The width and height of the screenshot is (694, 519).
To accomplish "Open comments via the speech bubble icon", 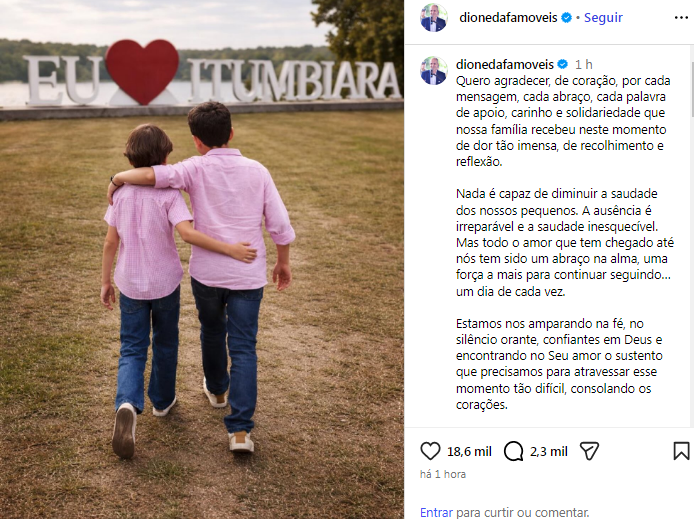I will pos(513,451).
